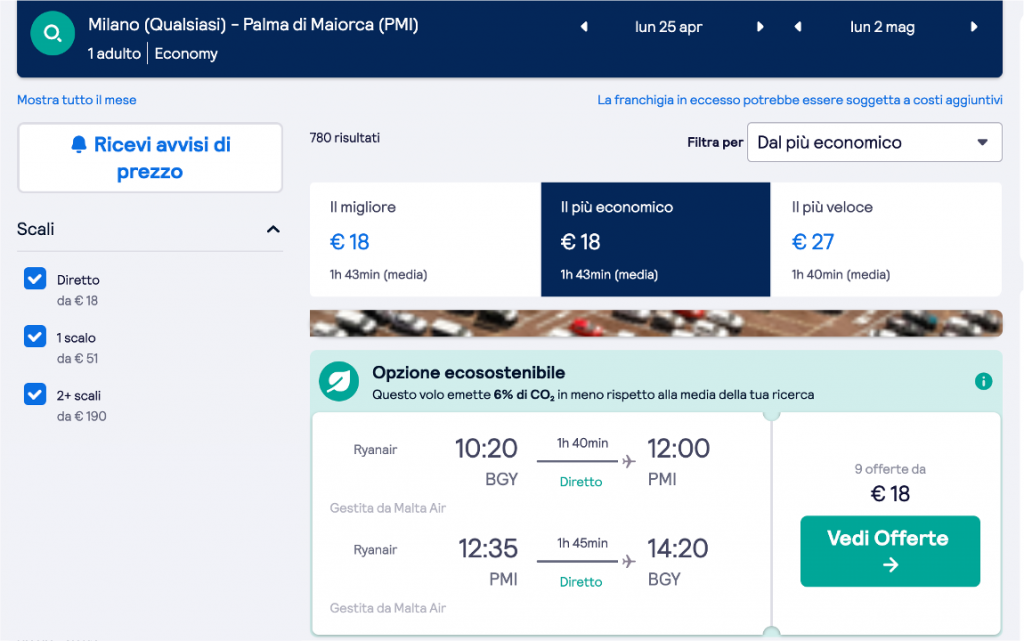The image size is (1024, 641).
Task: Go to next departure date
Action: pos(761,27)
